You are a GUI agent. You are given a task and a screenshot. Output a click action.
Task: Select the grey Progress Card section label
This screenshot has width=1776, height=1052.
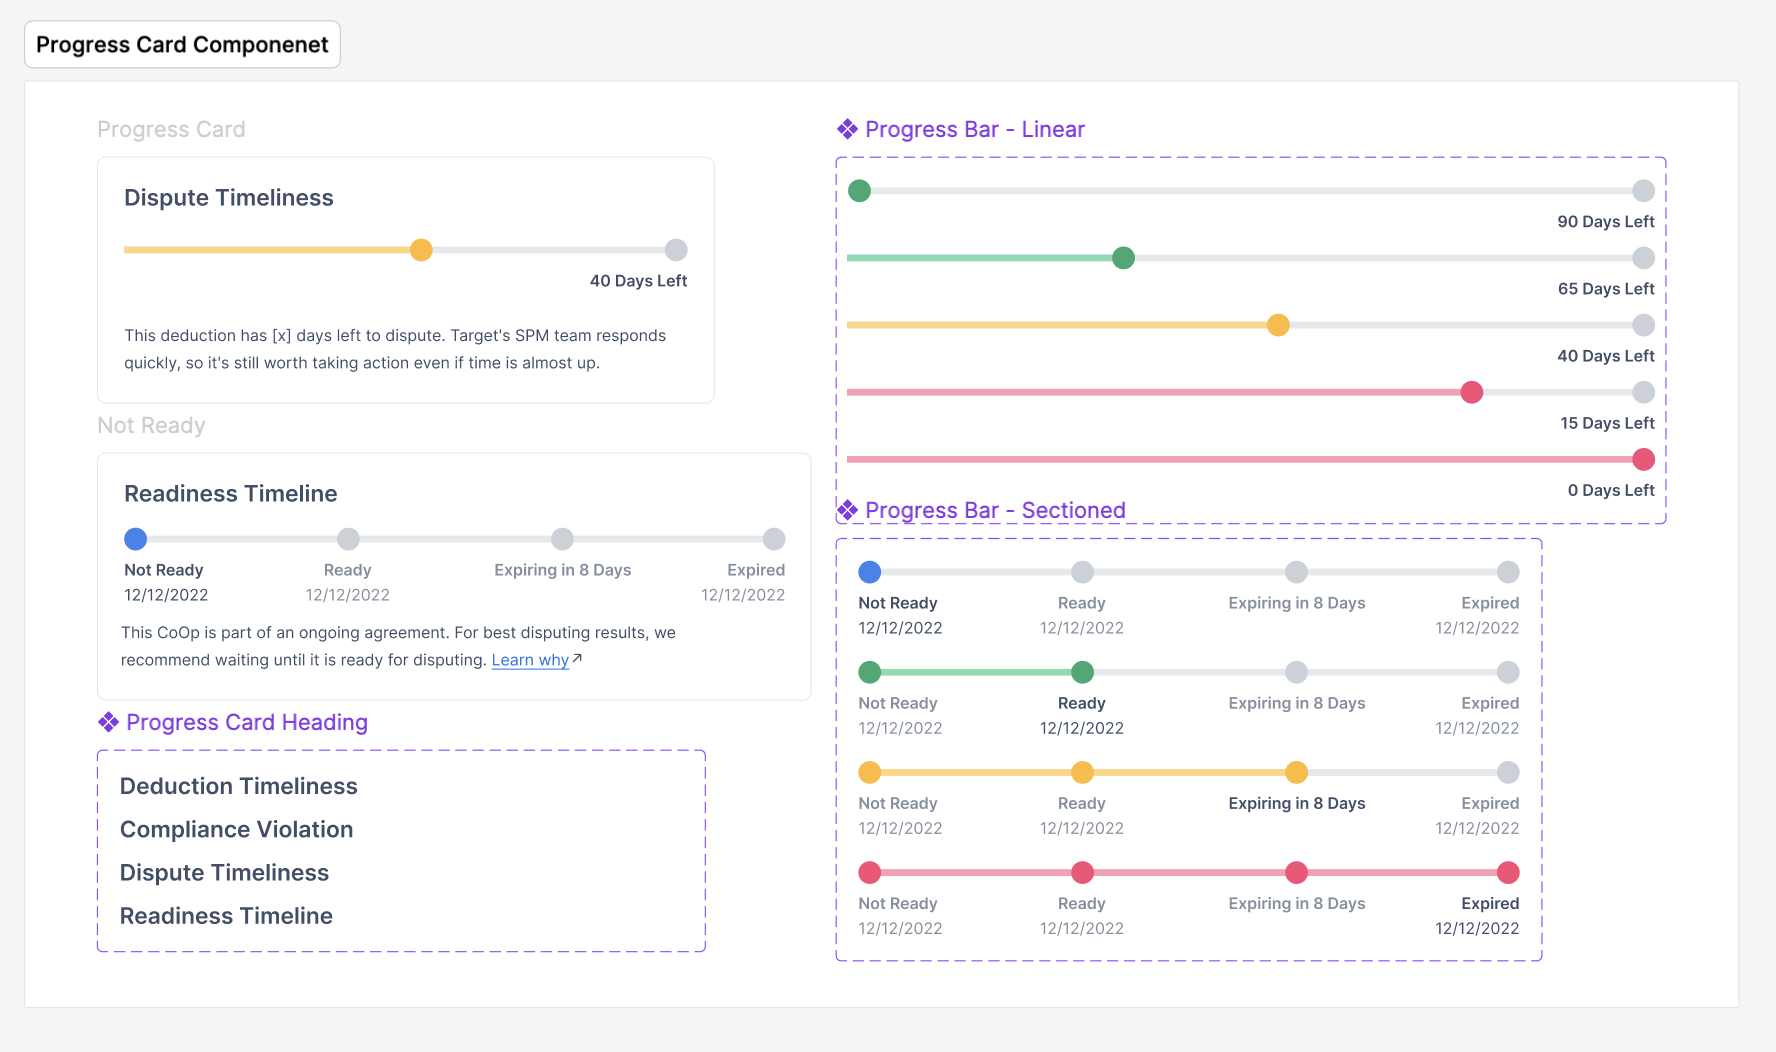pos(171,129)
